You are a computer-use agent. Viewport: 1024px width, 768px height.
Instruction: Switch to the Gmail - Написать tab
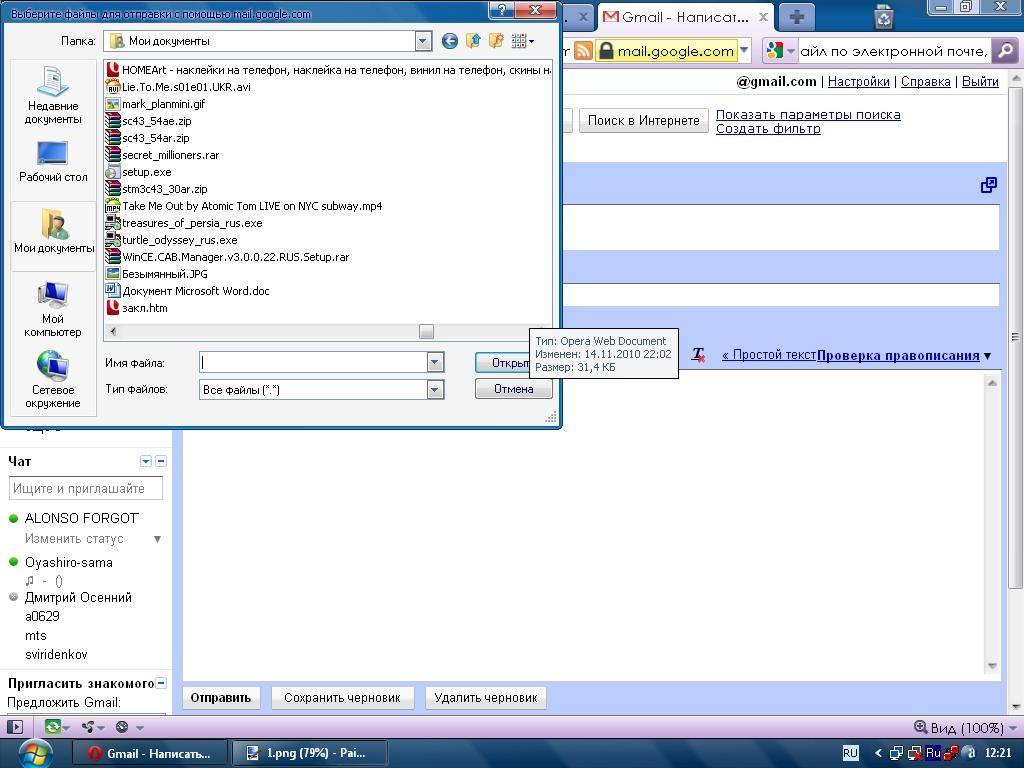pos(684,18)
